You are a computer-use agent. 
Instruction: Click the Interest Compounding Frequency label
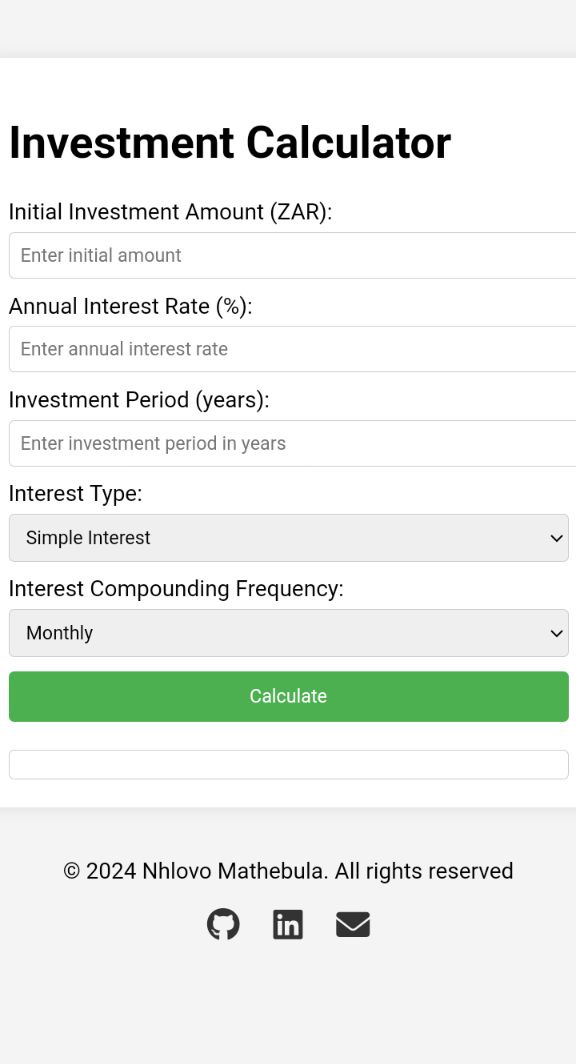(x=176, y=588)
